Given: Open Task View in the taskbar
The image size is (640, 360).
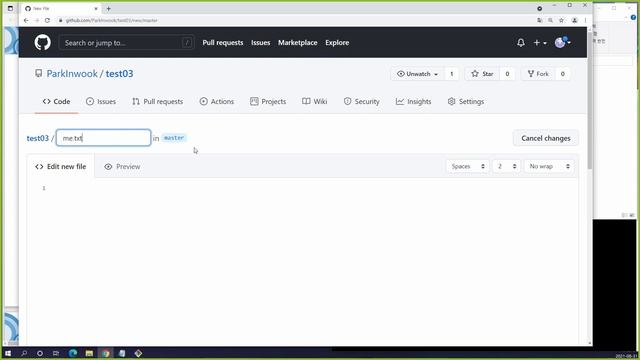Looking at the screenshot, I should click(56, 353).
